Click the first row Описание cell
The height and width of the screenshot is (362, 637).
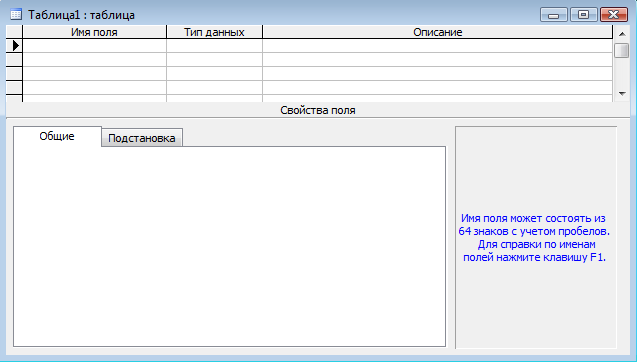tap(438, 46)
